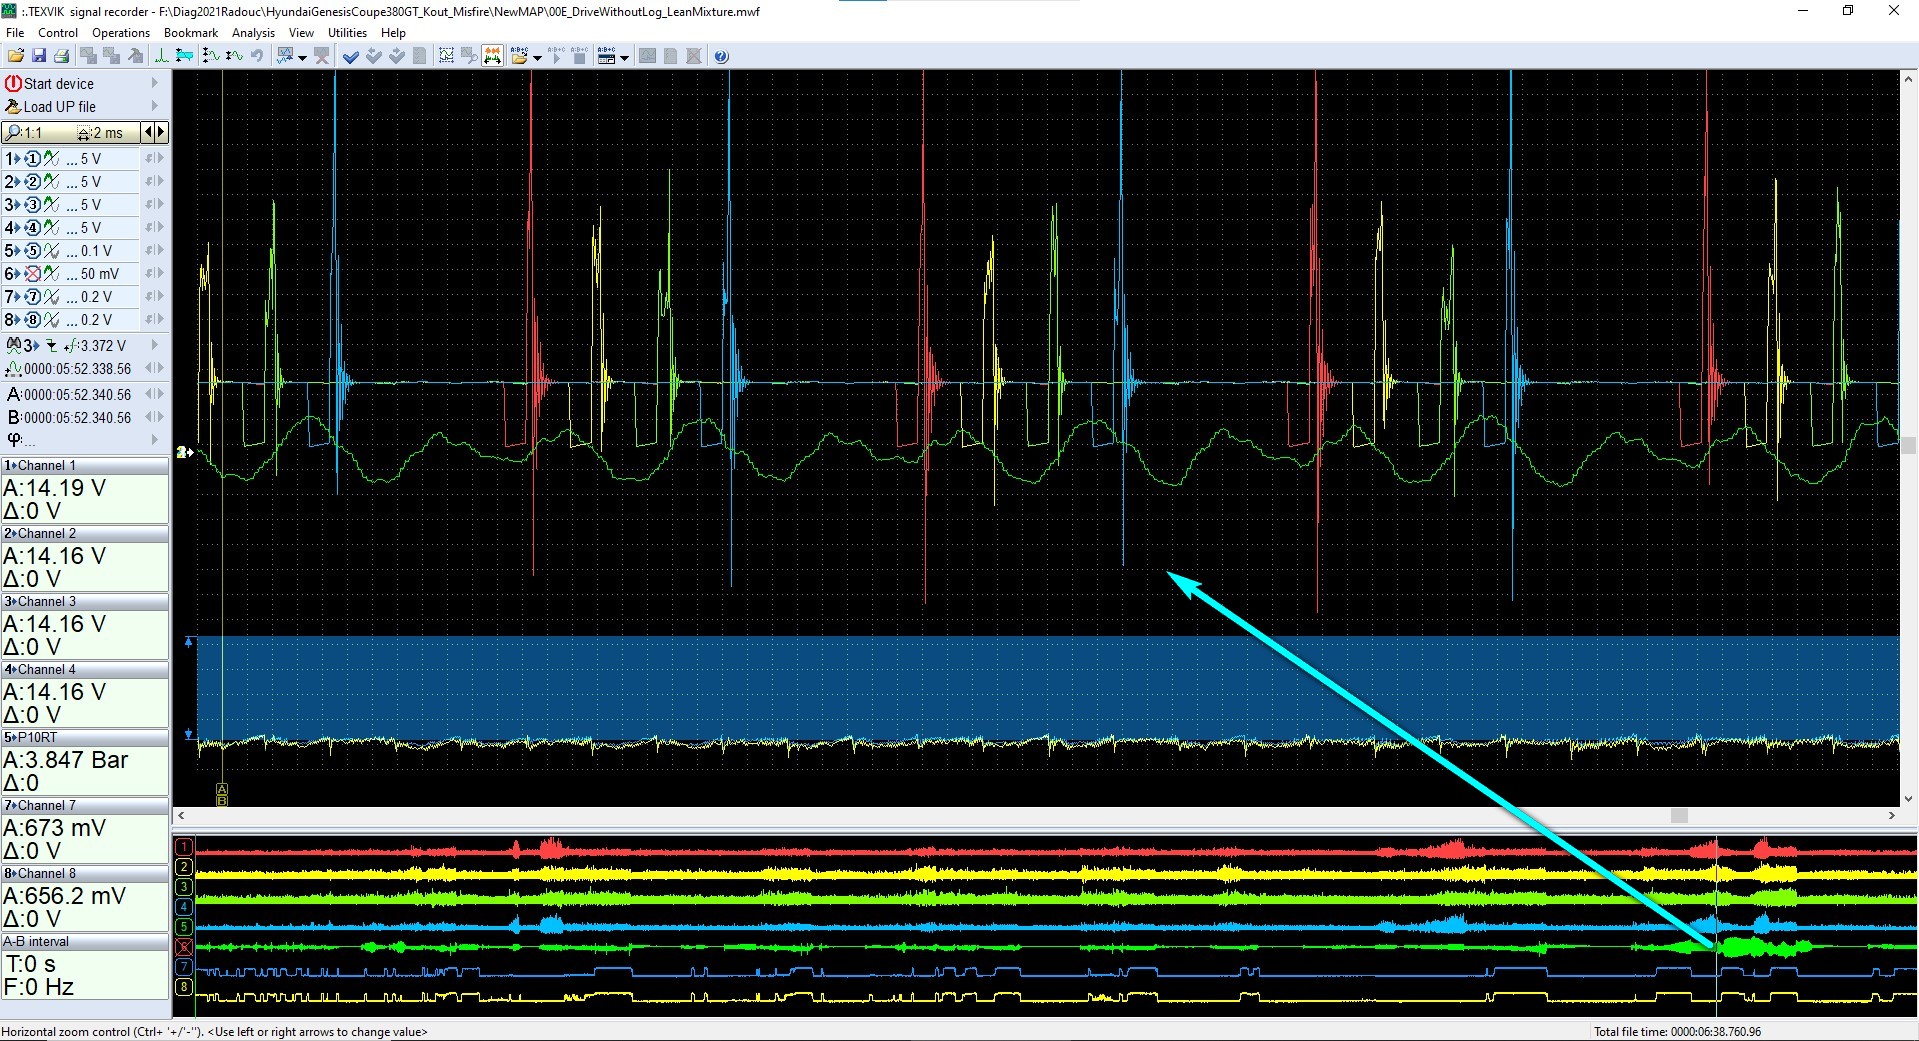Click channel 6 range value 50 mV
Viewport: 1919px width, 1041px height.
point(100,274)
